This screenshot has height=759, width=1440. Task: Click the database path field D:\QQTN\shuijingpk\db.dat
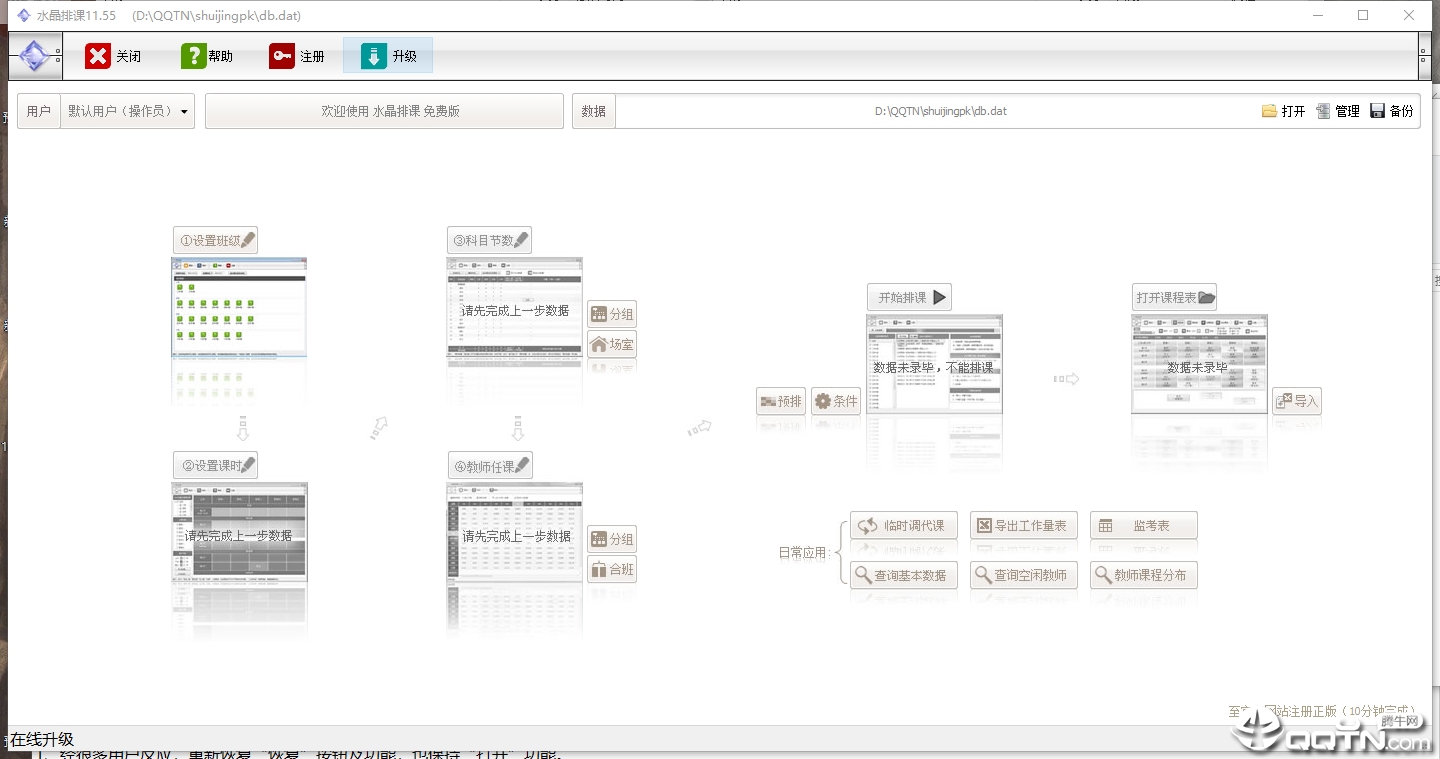pos(940,111)
